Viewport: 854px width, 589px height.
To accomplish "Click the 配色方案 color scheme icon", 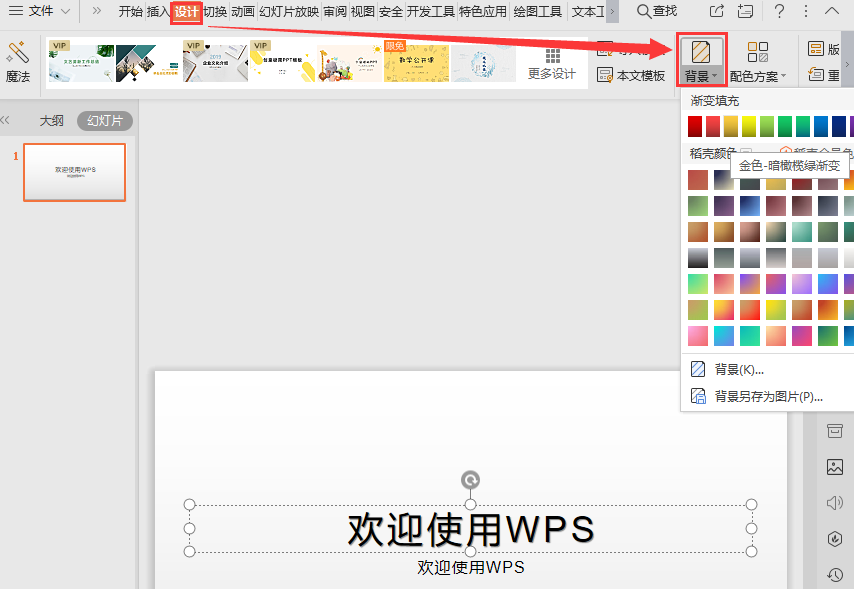I will [x=758, y=52].
